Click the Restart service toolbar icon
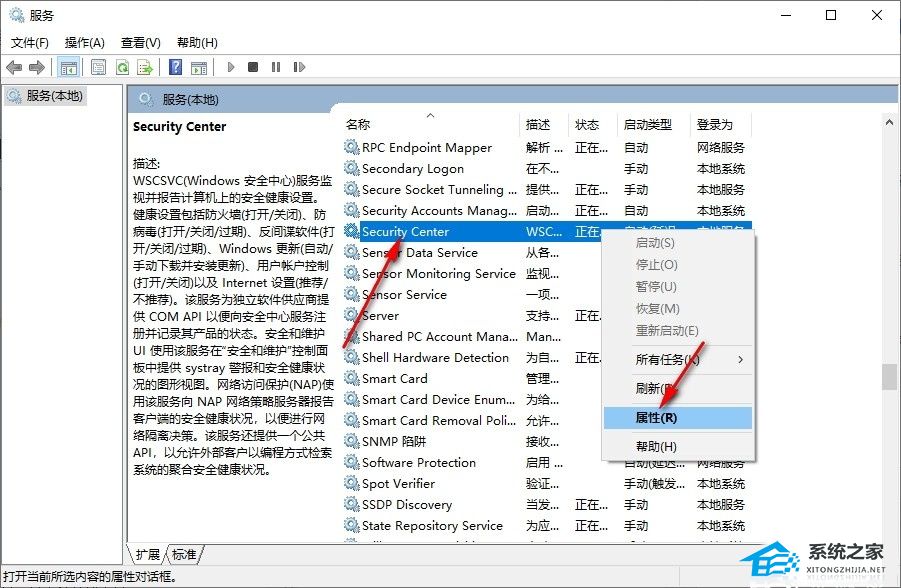901x588 pixels. (x=299, y=67)
